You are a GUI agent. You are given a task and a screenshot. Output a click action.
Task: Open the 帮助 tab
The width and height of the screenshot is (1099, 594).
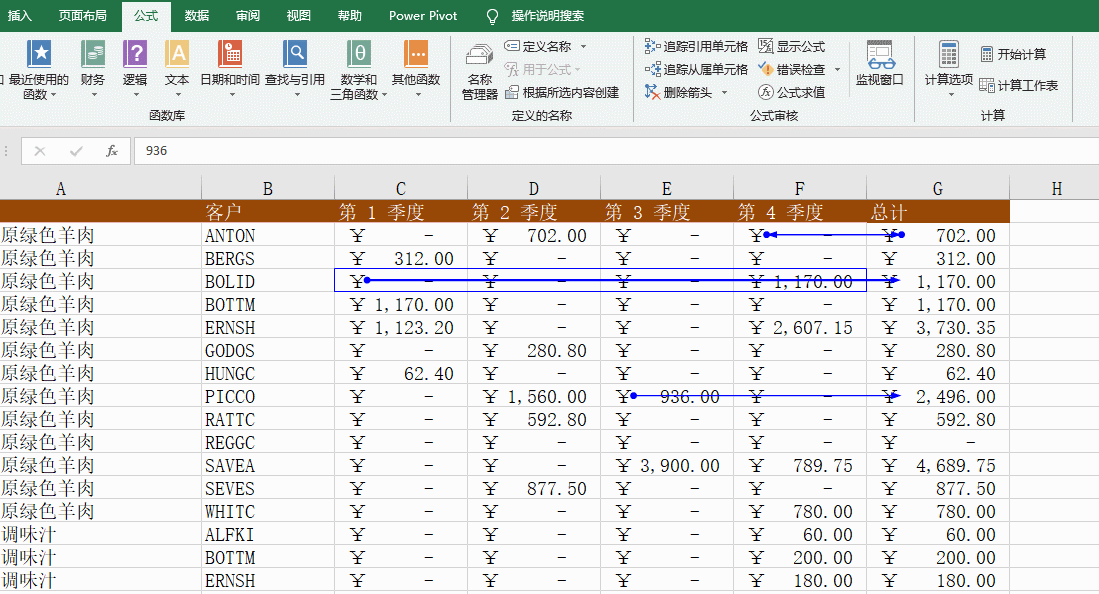[350, 15]
